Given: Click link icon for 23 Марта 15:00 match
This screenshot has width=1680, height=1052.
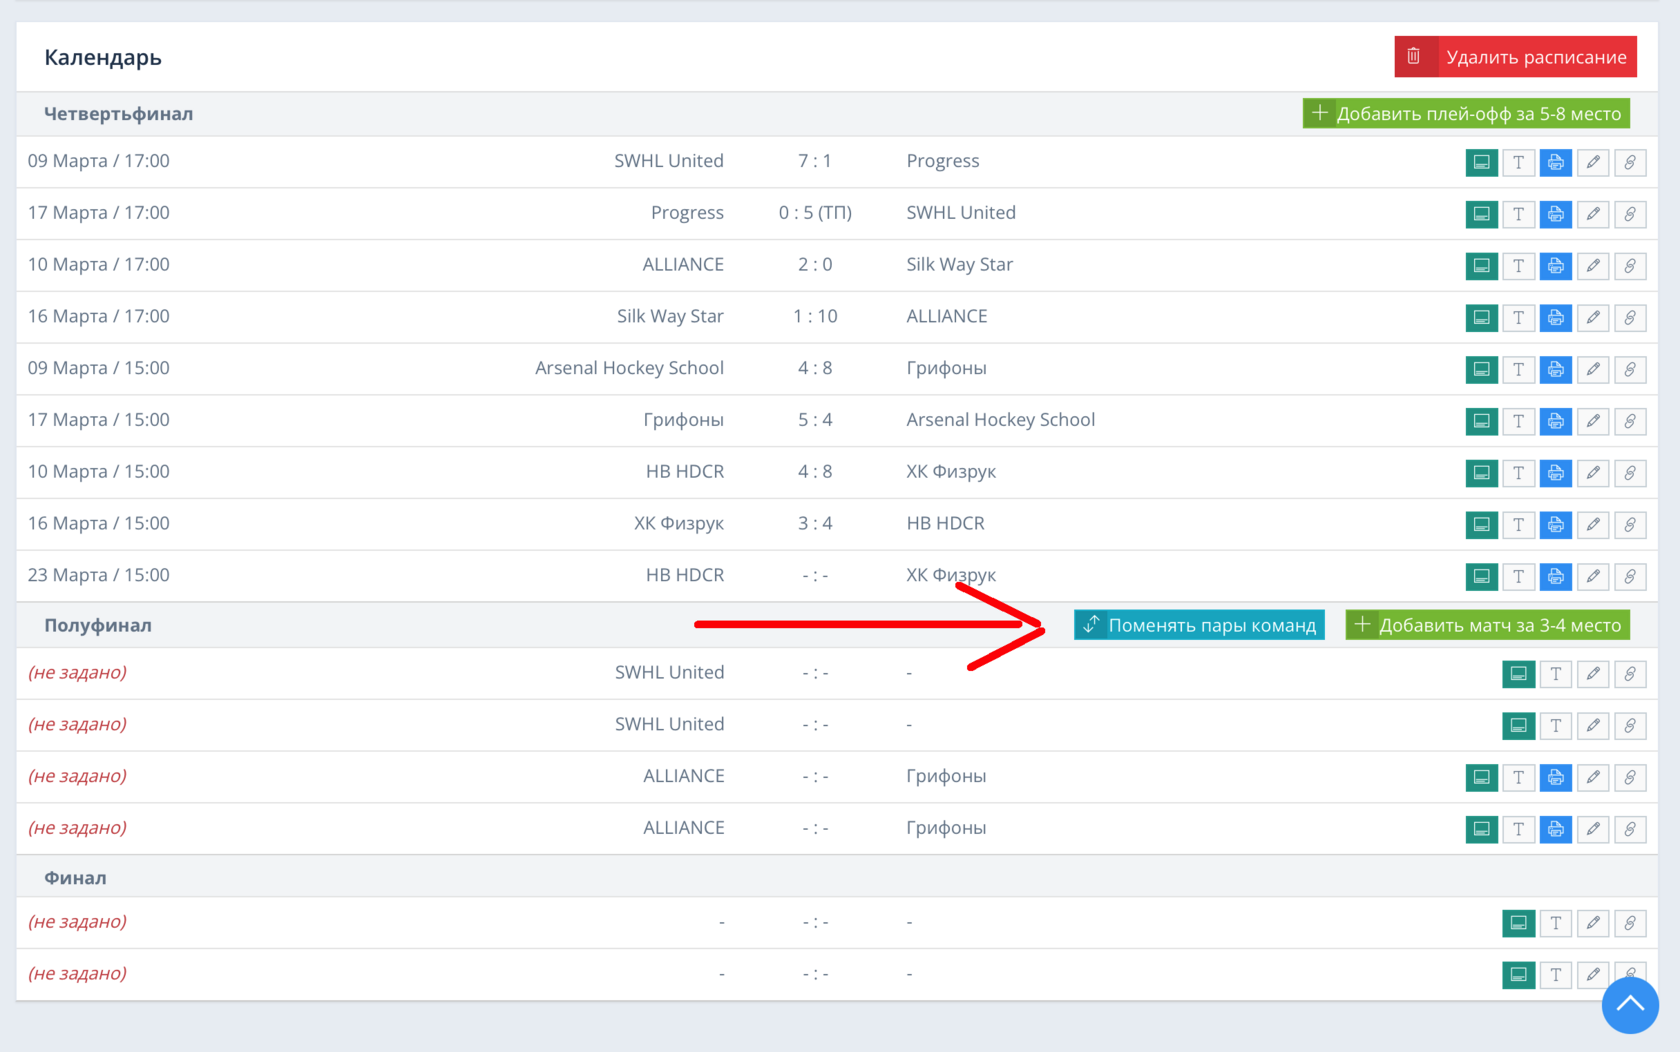Looking at the screenshot, I should click(x=1629, y=577).
